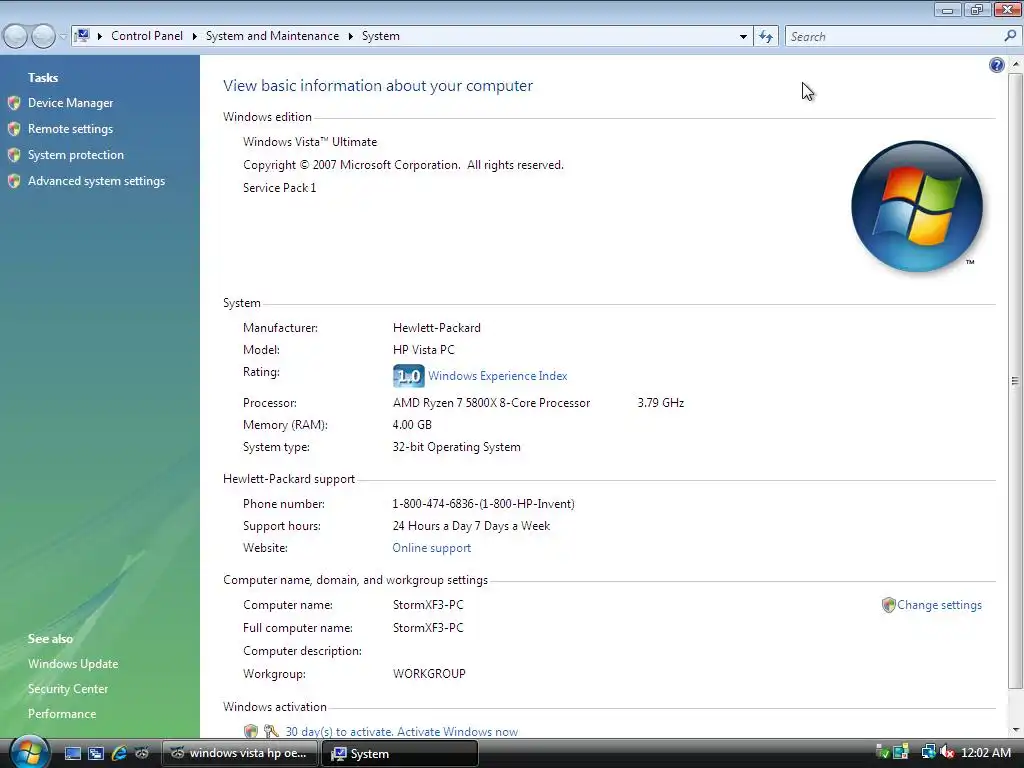Launch Internet Explorer from quick launch
This screenshot has height=768, width=1024.
click(x=119, y=754)
